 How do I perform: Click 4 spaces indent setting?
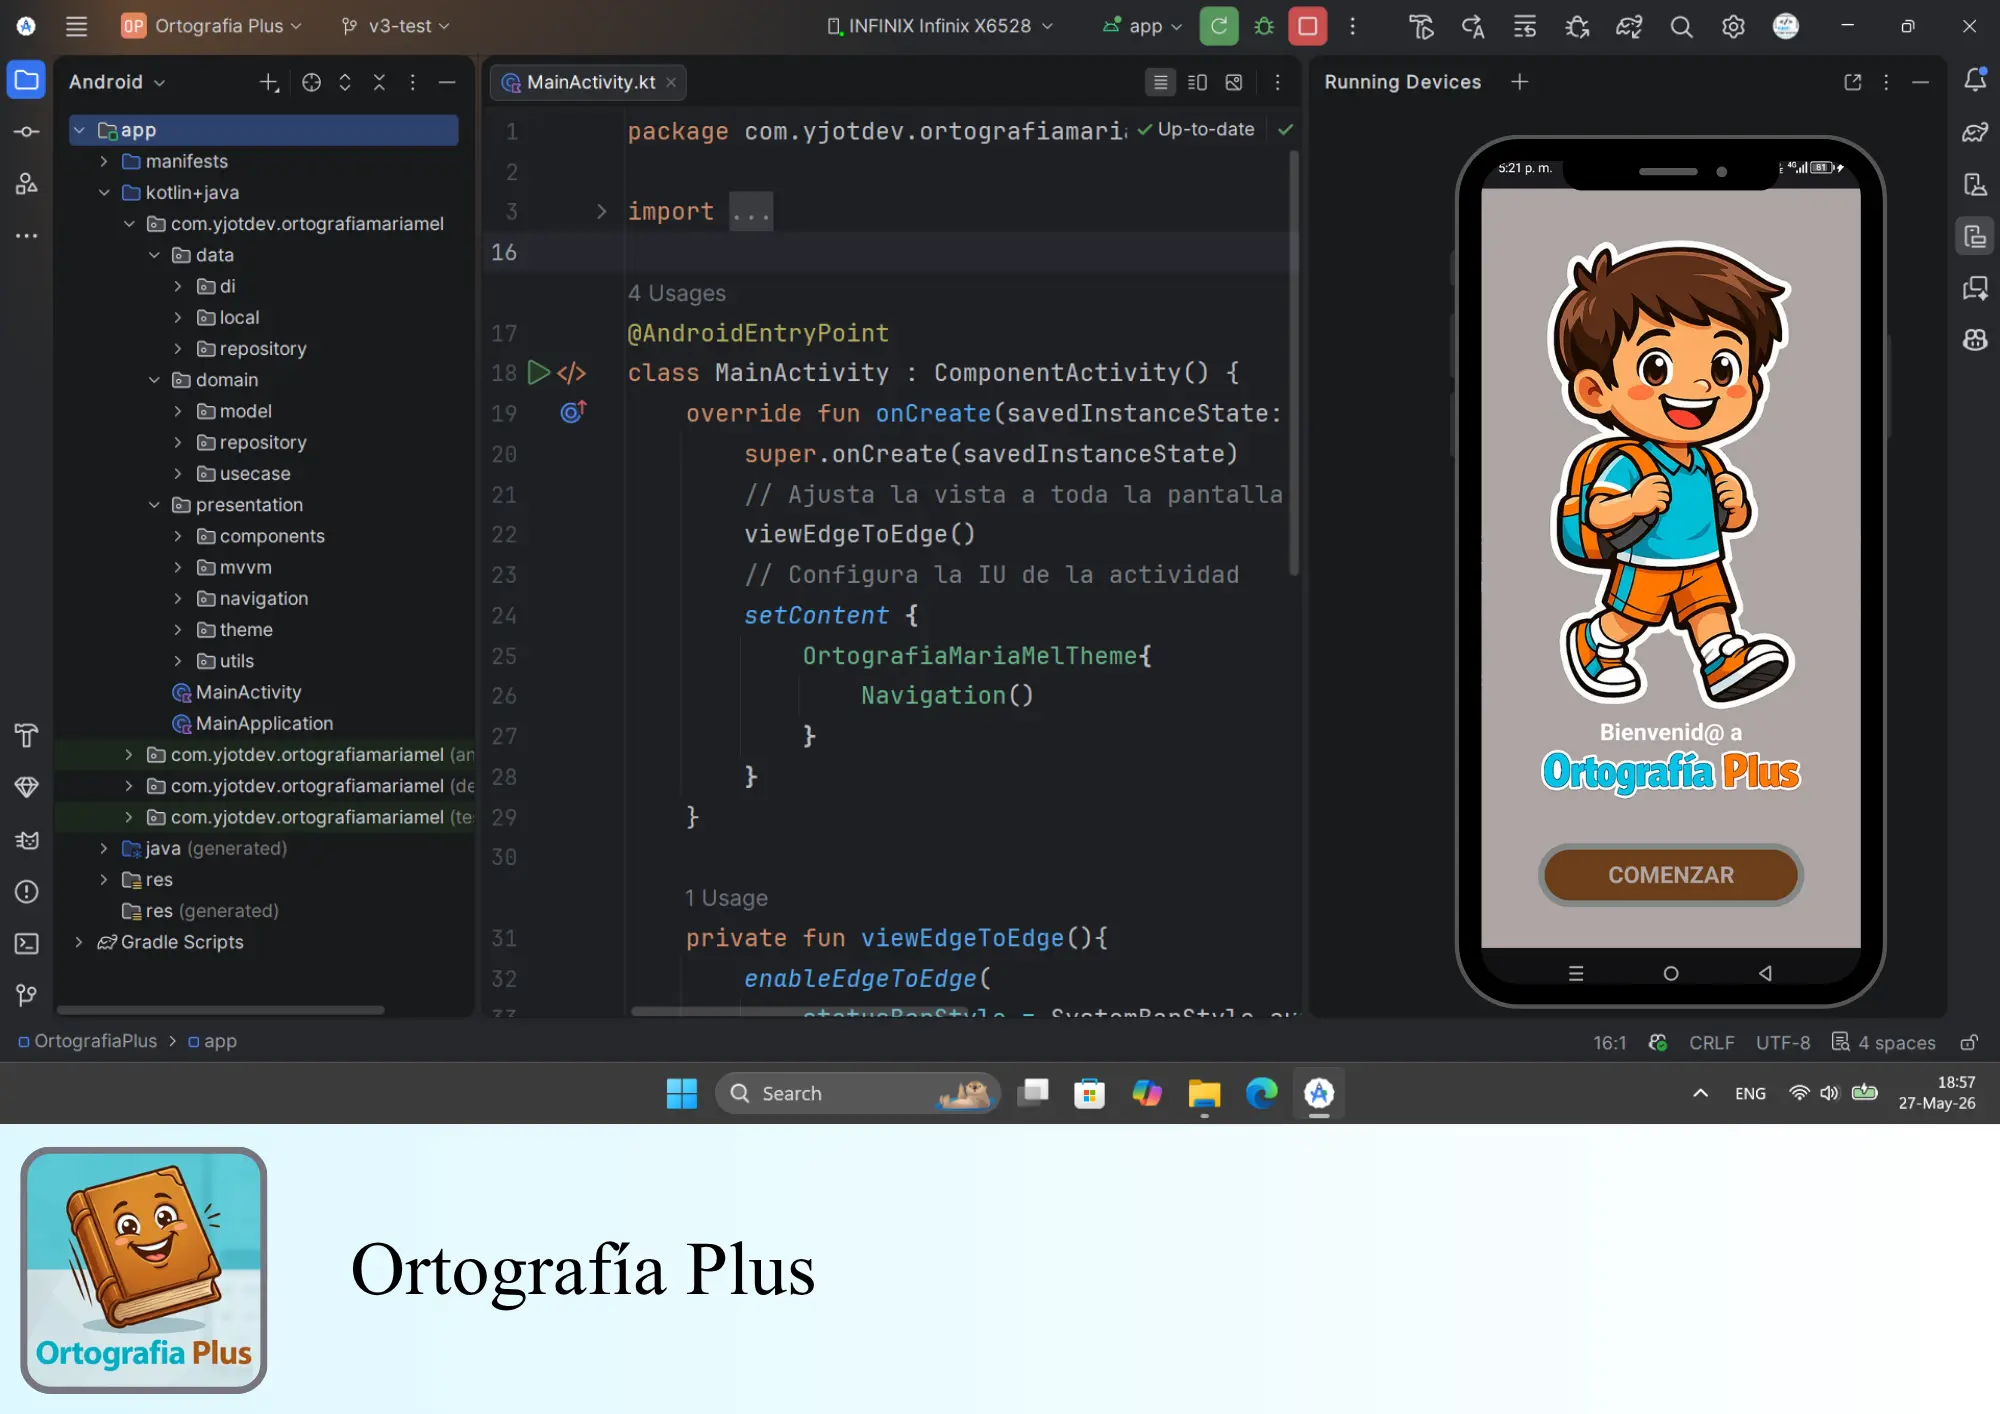(1884, 1042)
